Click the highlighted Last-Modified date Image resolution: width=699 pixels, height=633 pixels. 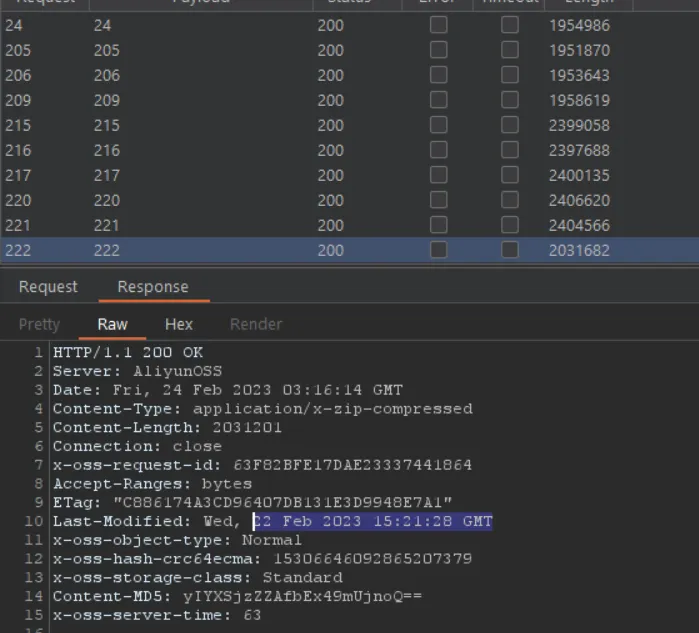[x=373, y=521]
